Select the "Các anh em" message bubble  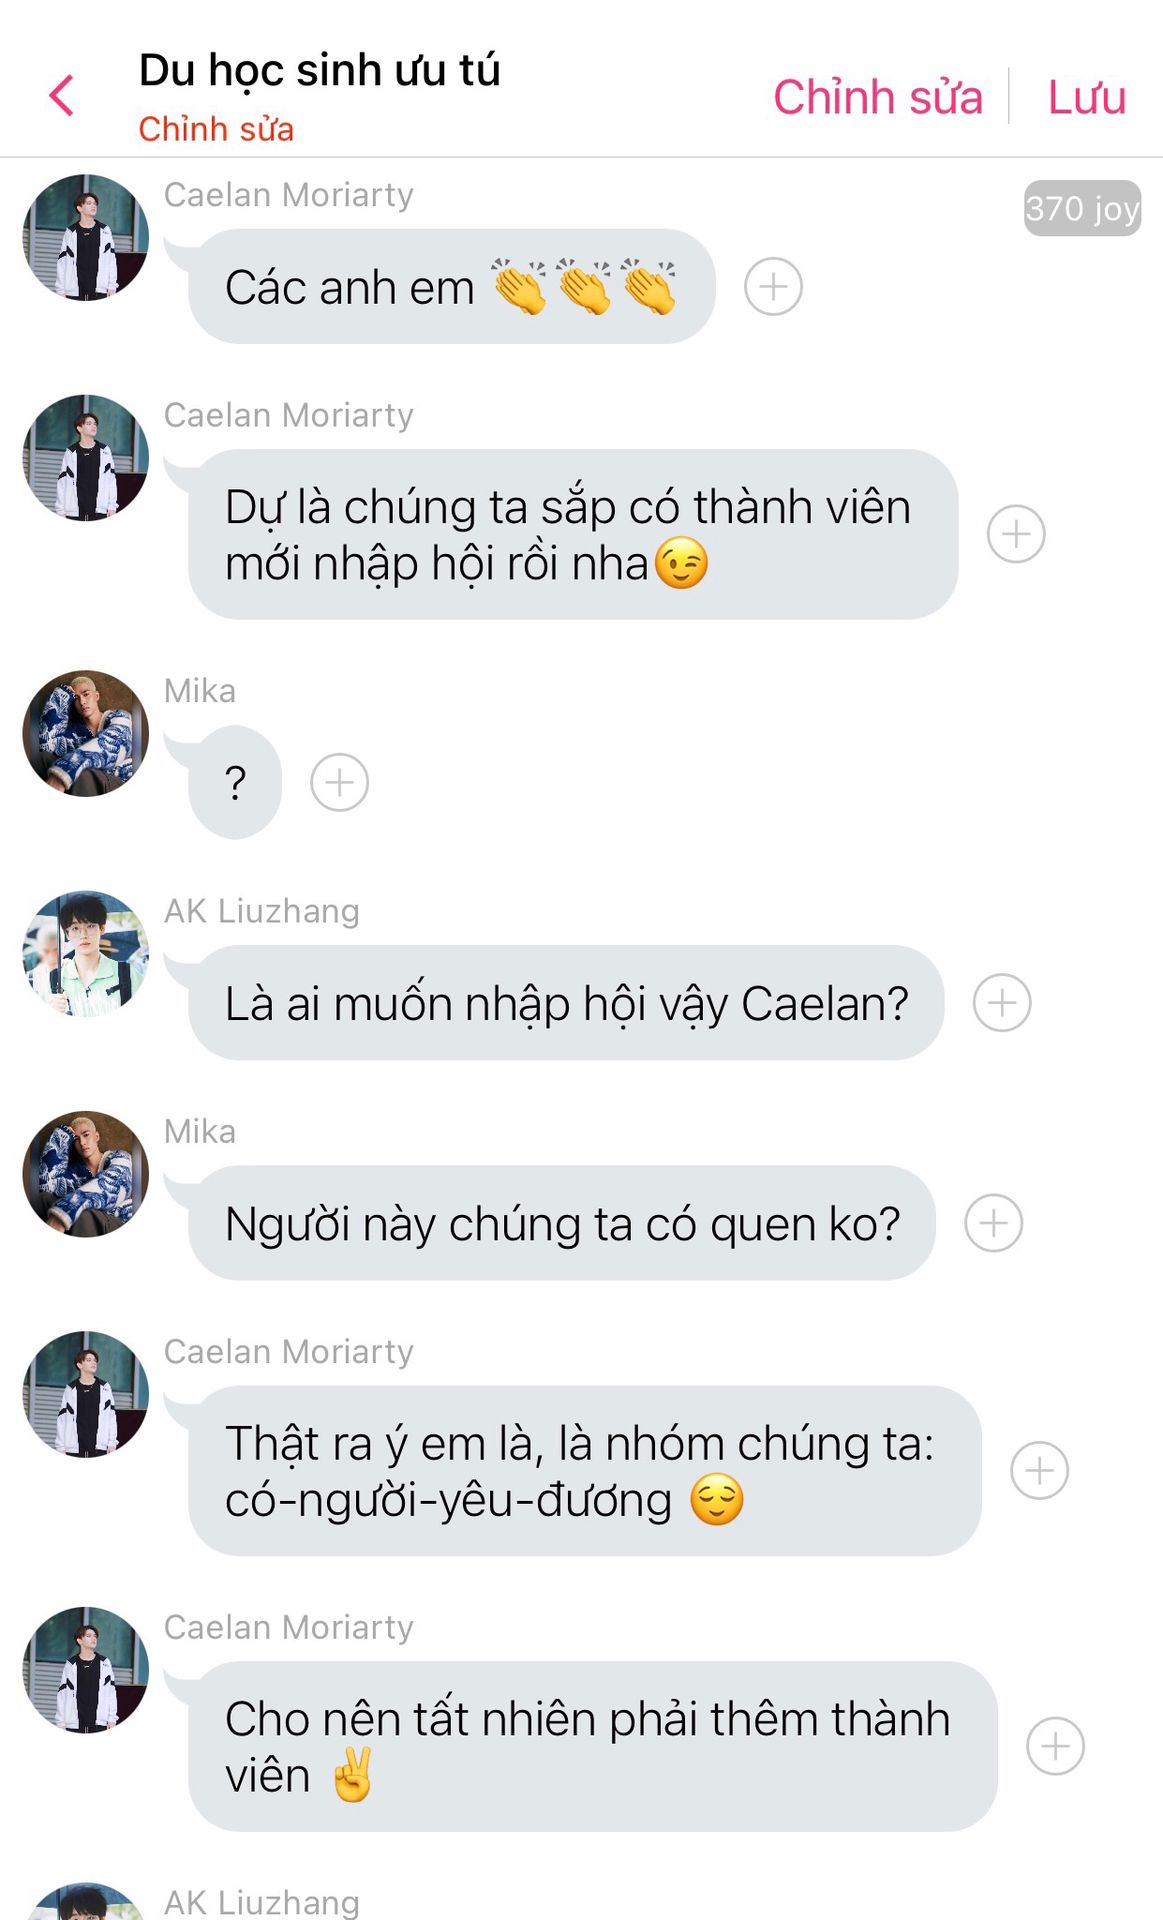coord(452,287)
